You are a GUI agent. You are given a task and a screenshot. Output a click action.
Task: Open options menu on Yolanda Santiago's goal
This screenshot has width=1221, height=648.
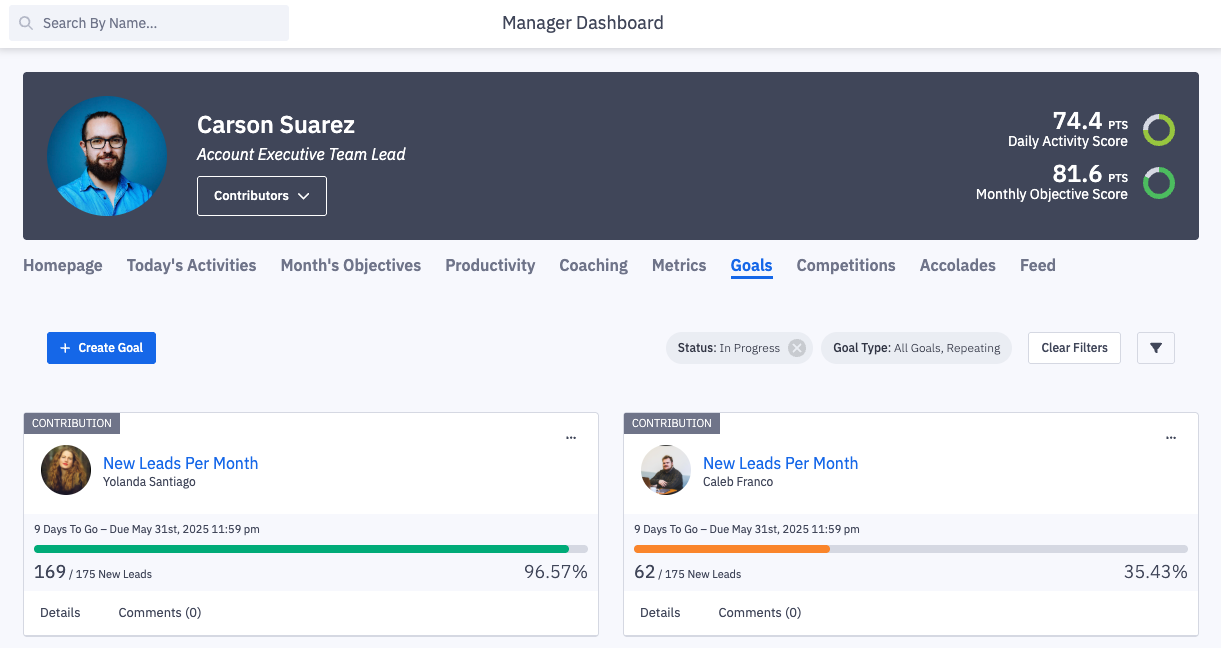[571, 438]
